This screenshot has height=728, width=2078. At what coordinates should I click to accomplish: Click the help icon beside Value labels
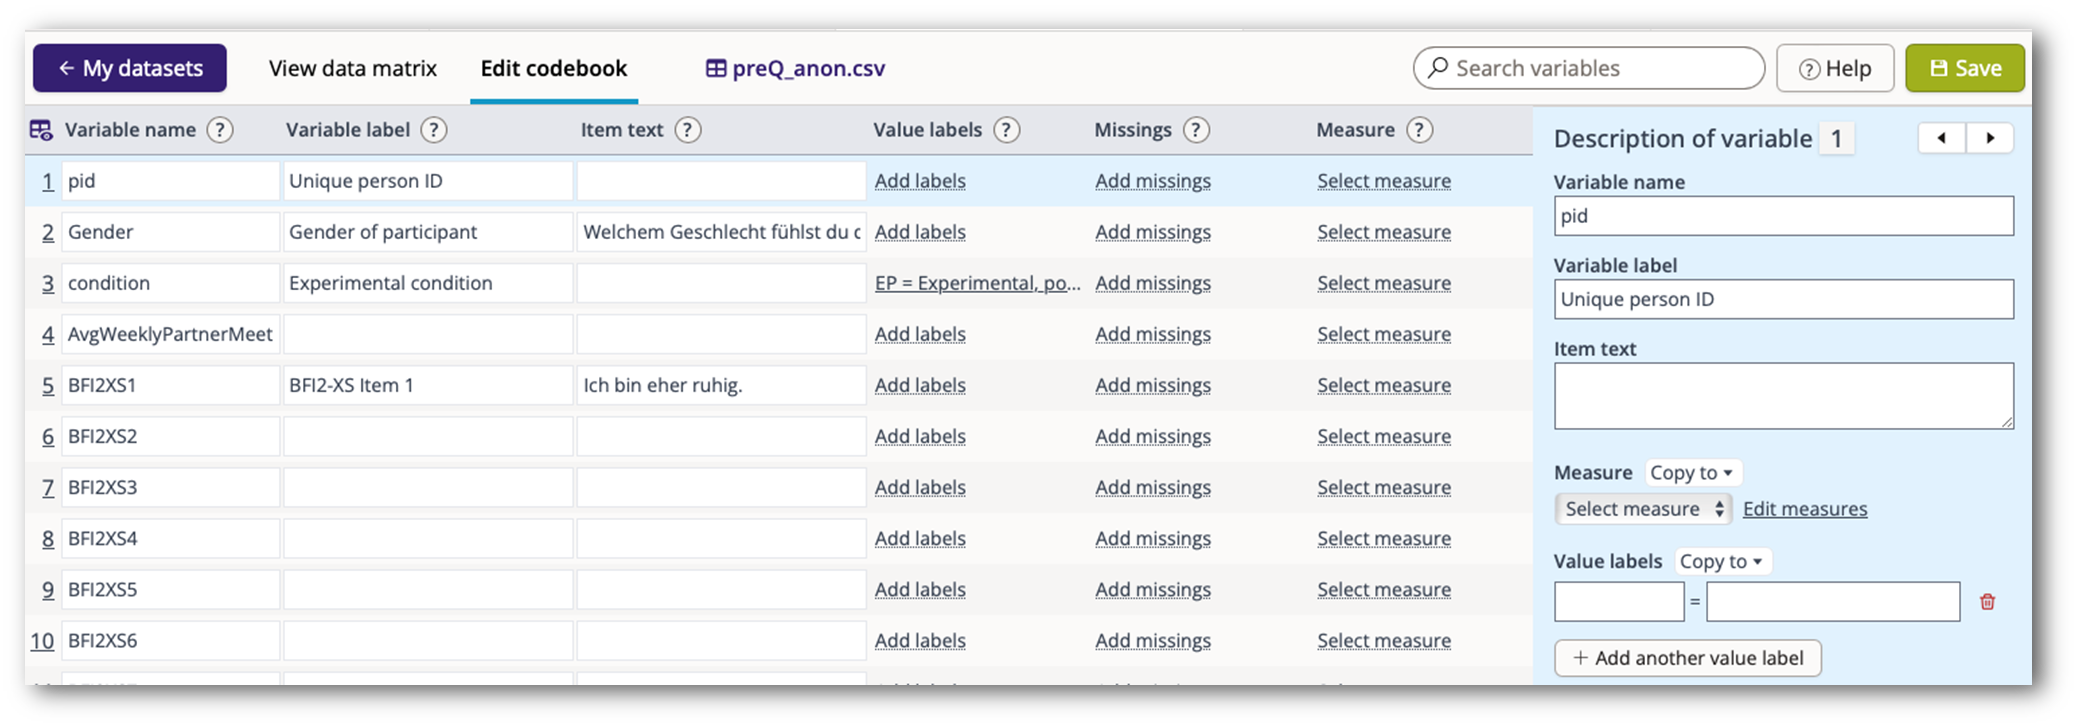(1006, 130)
